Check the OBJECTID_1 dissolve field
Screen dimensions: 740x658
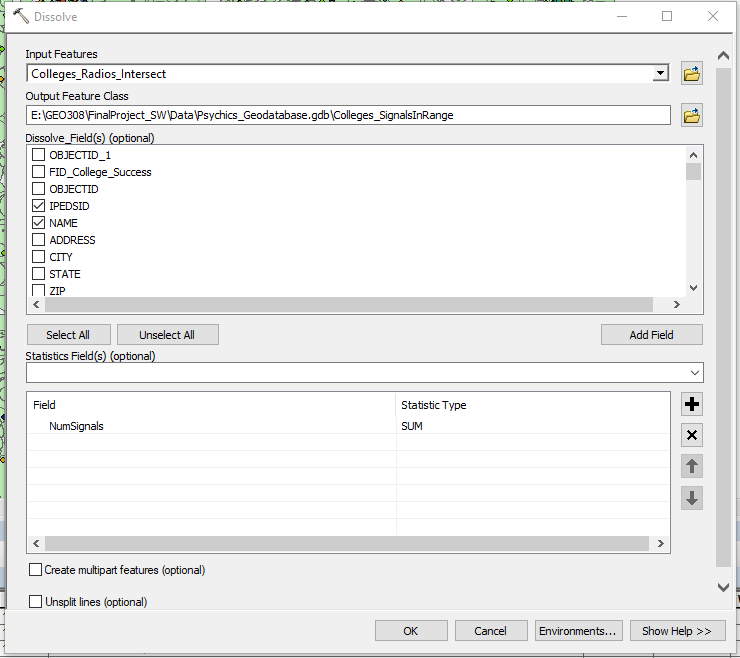pos(38,155)
